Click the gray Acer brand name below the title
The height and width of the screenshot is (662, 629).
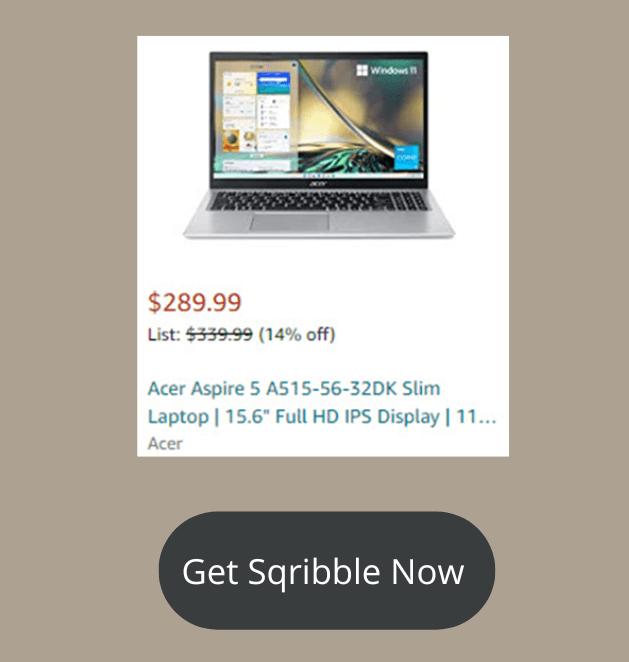165,444
